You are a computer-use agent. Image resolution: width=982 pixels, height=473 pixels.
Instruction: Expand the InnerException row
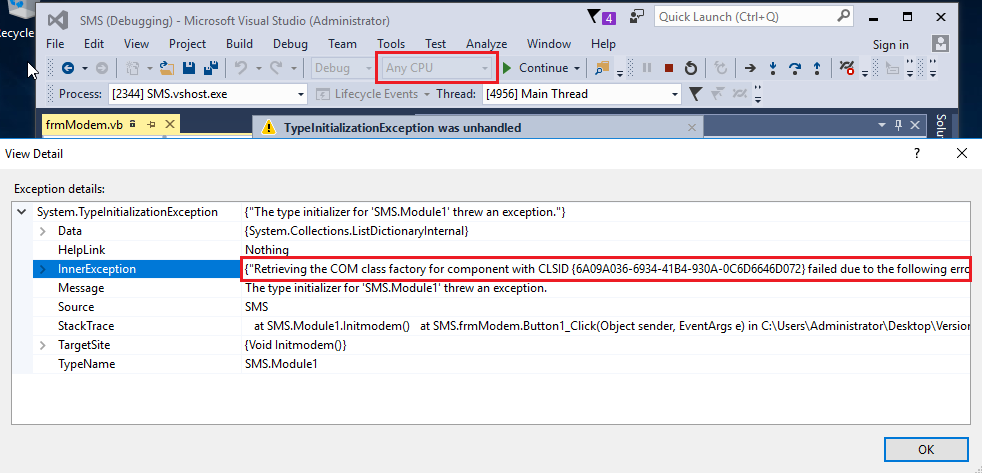tap(42, 269)
